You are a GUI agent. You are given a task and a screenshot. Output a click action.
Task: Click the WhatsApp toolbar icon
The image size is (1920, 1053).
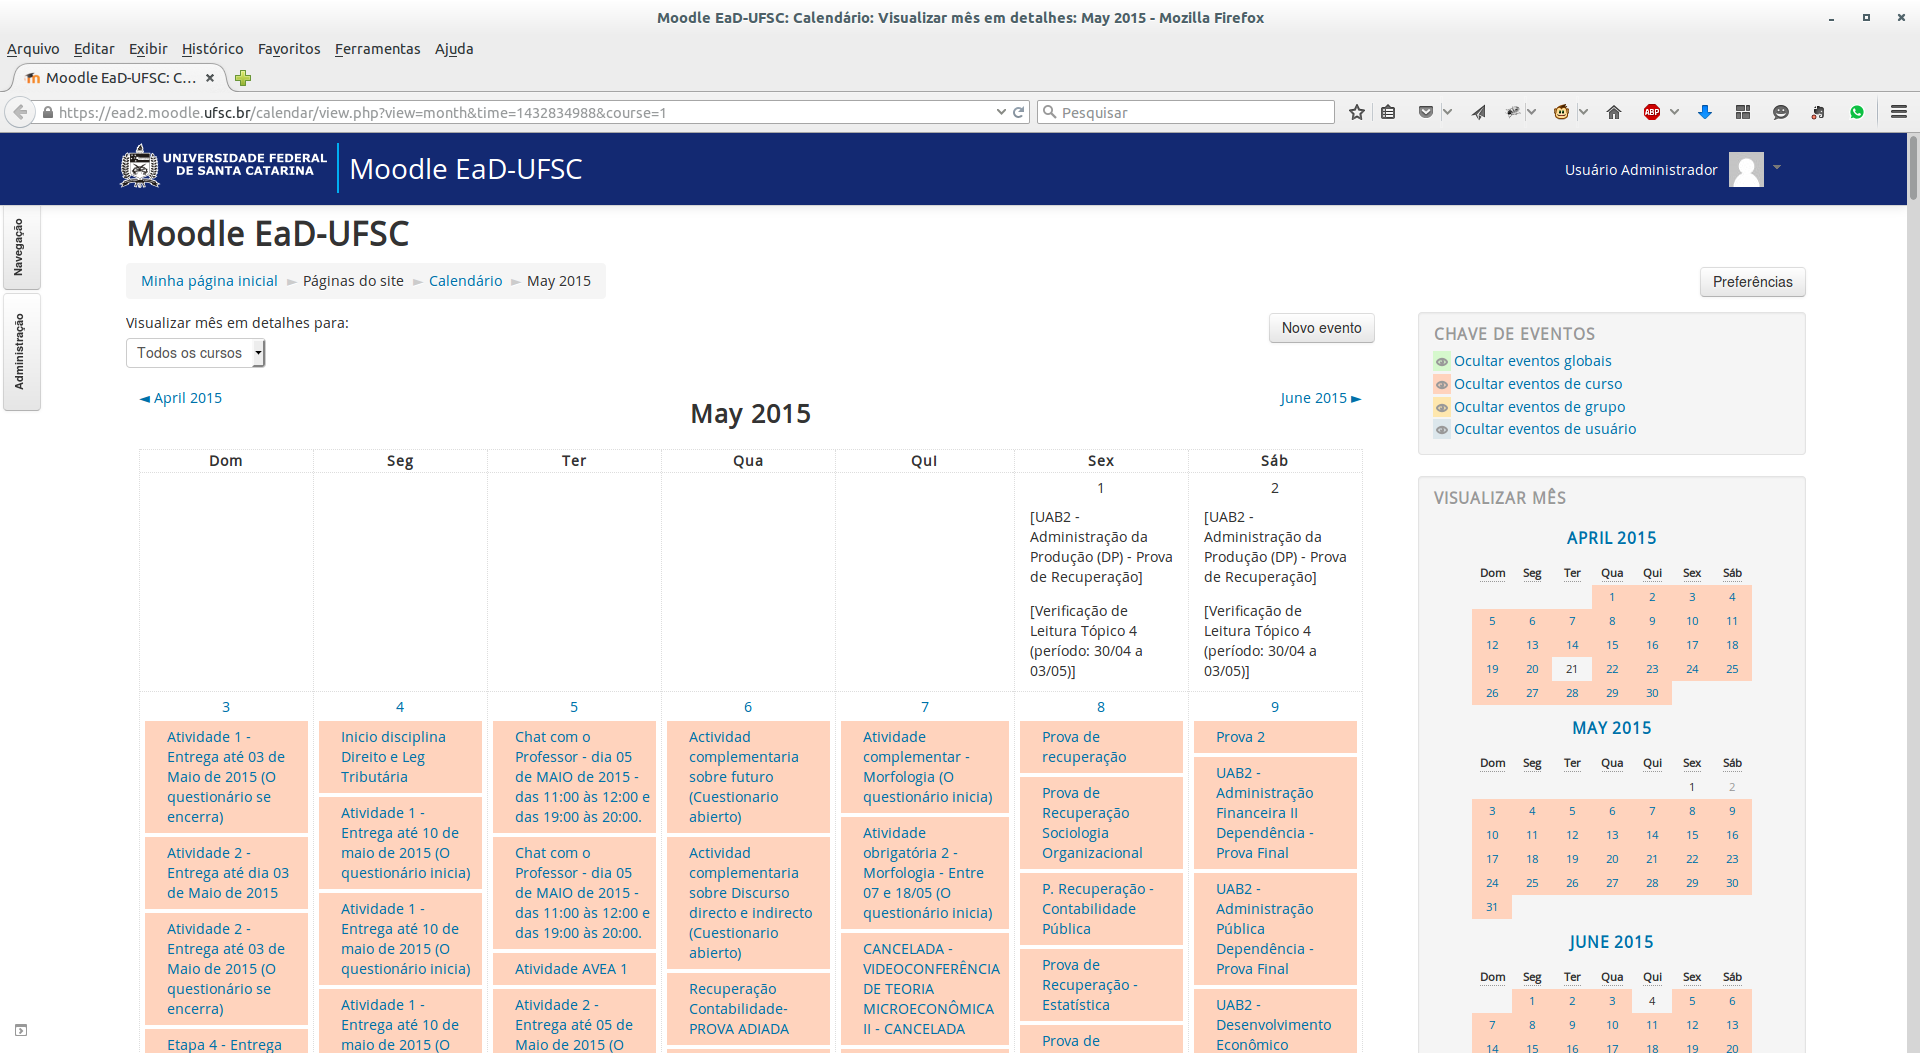[1857, 112]
